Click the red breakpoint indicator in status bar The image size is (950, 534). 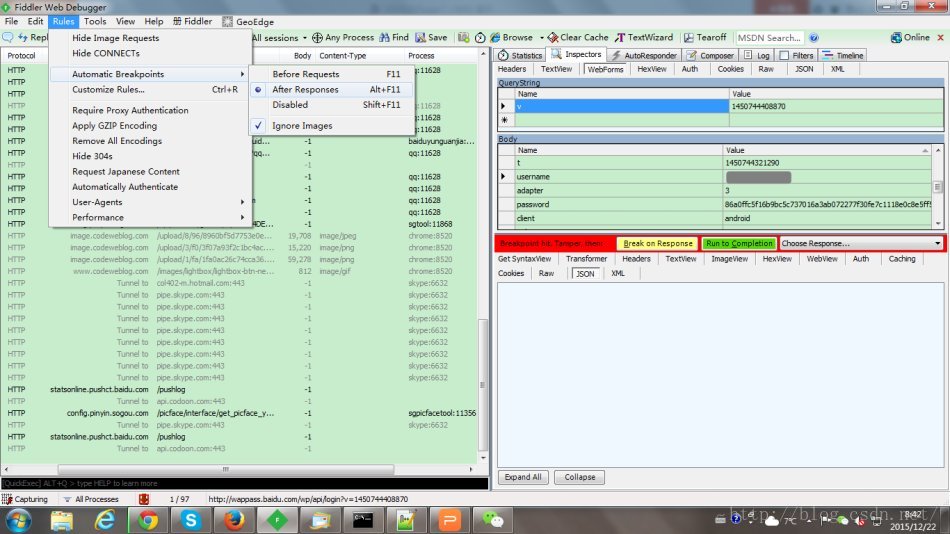tap(144, 499)
